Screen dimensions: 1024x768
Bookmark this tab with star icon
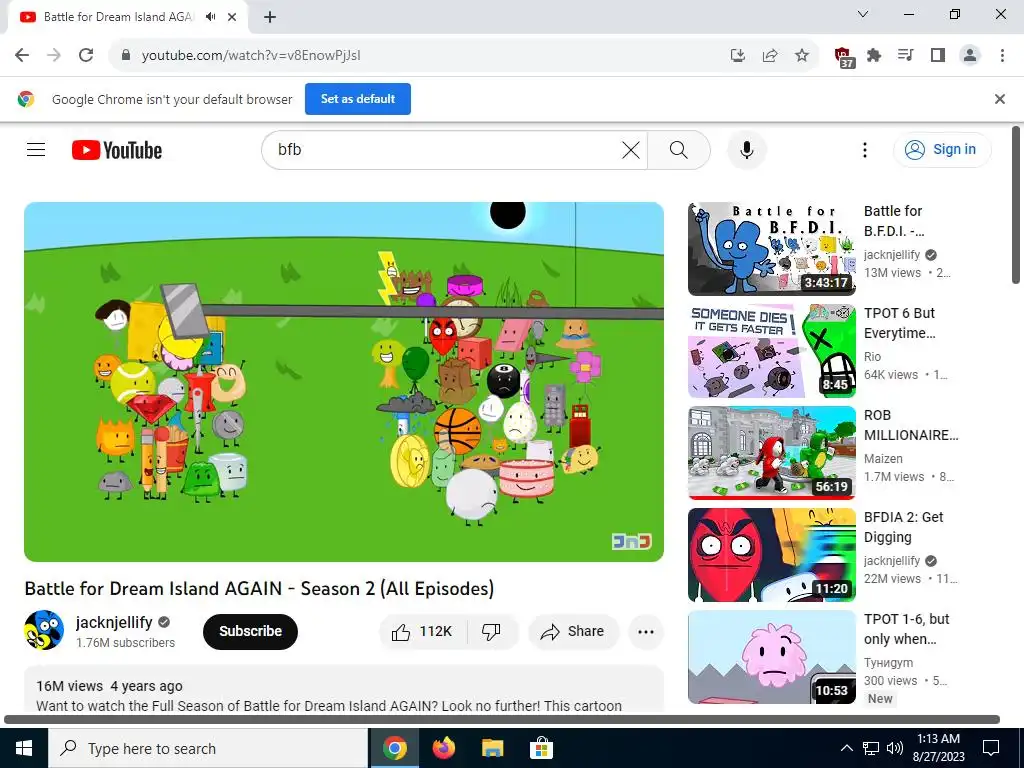802,56
